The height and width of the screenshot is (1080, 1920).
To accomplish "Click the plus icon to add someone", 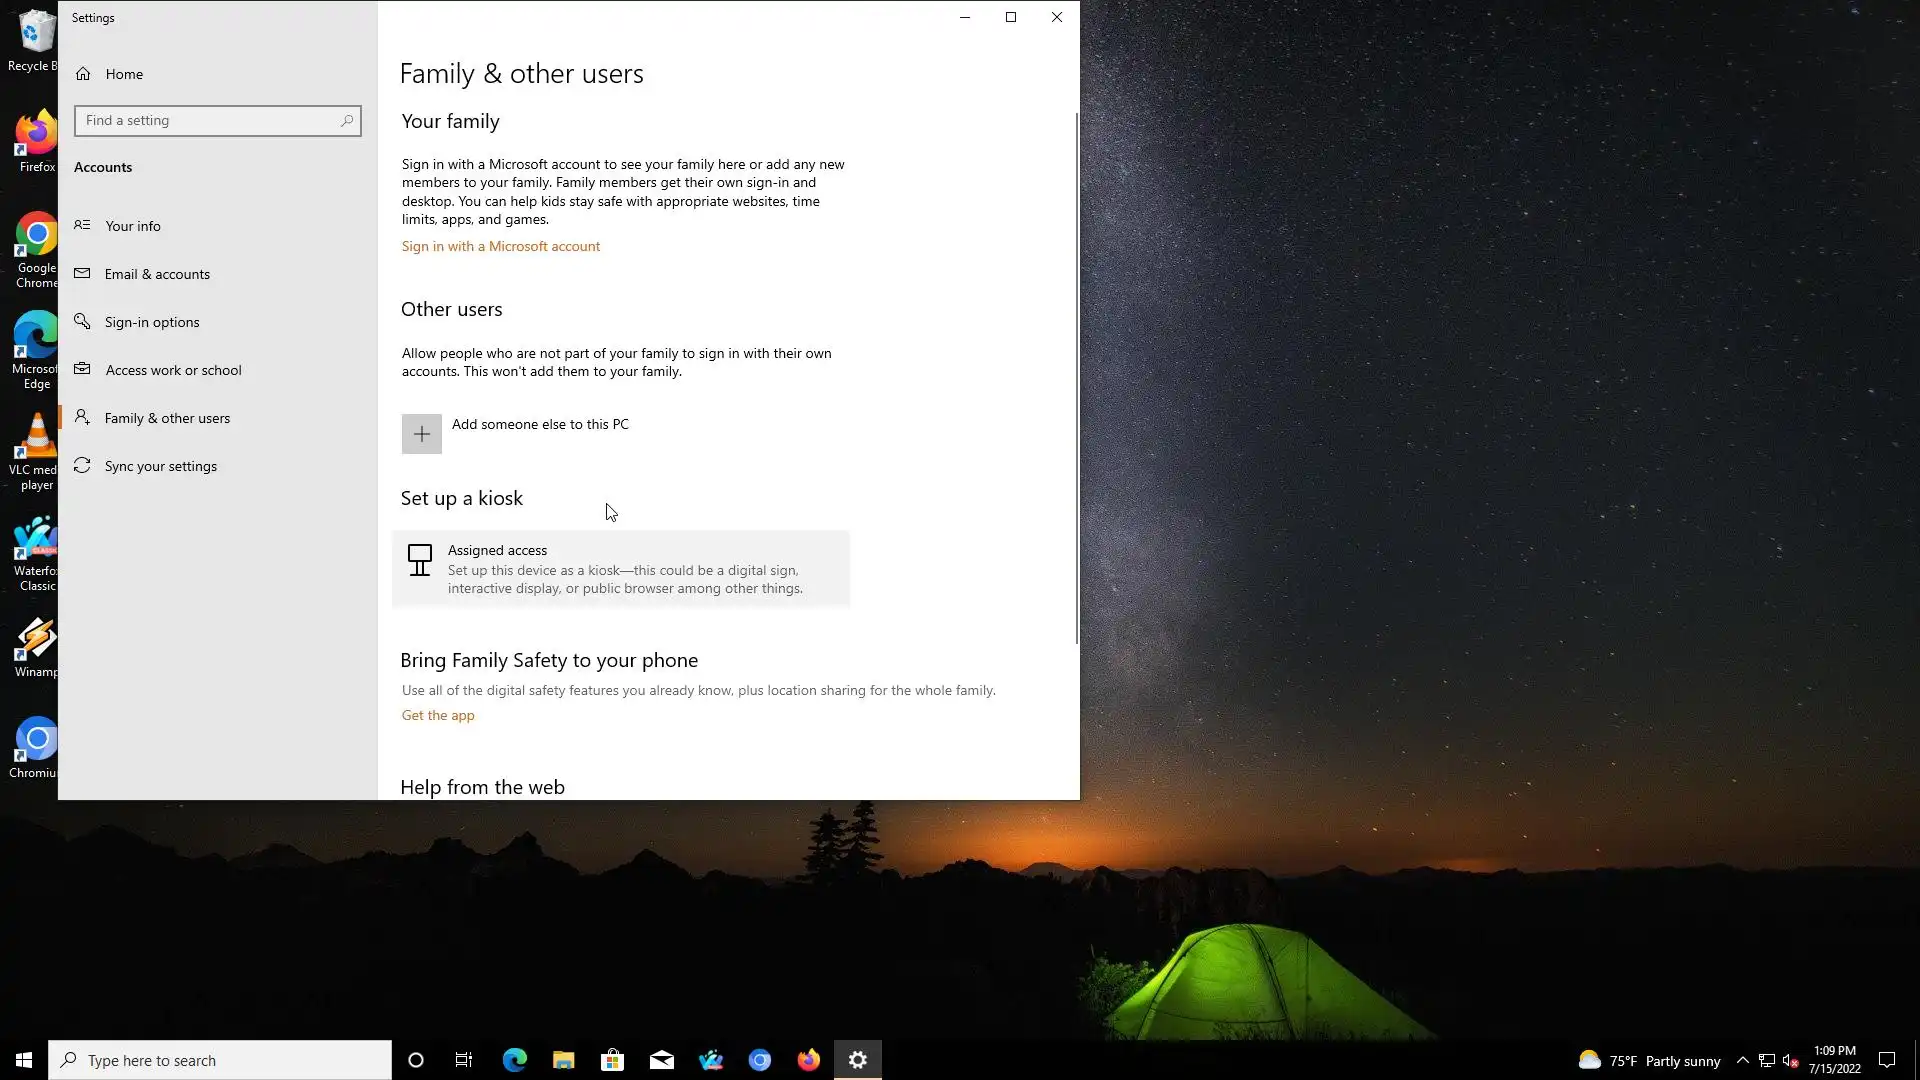I will (x=421, y=434).
